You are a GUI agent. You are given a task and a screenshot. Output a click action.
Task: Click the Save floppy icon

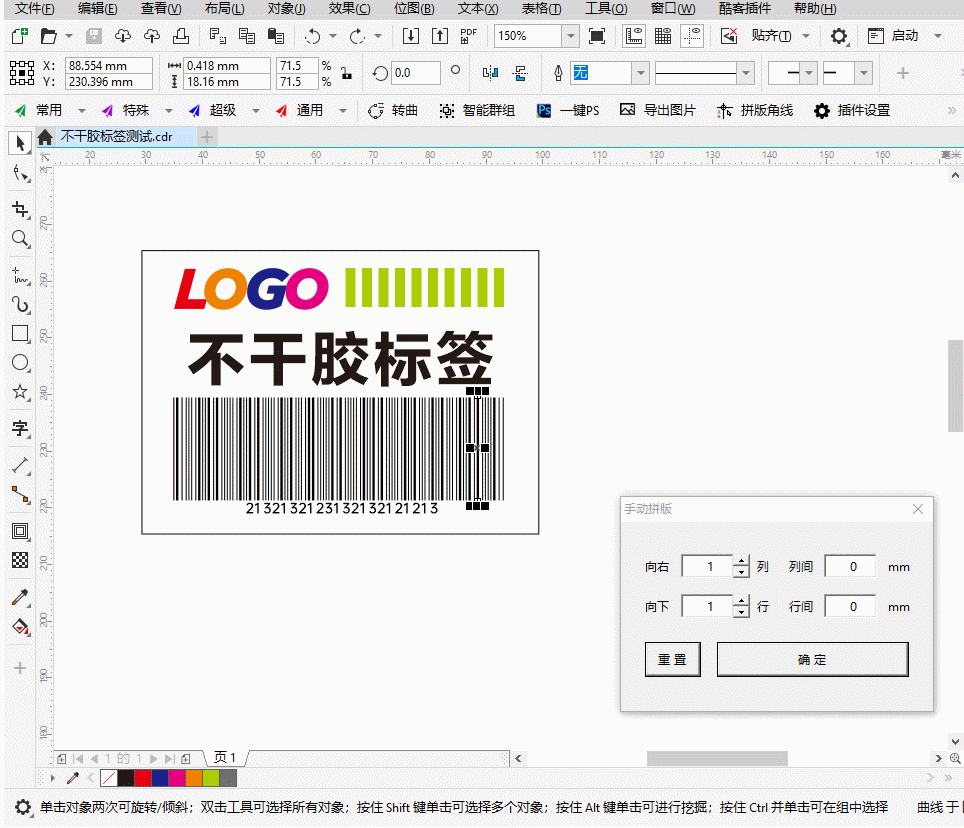click(x=93, y=36)
